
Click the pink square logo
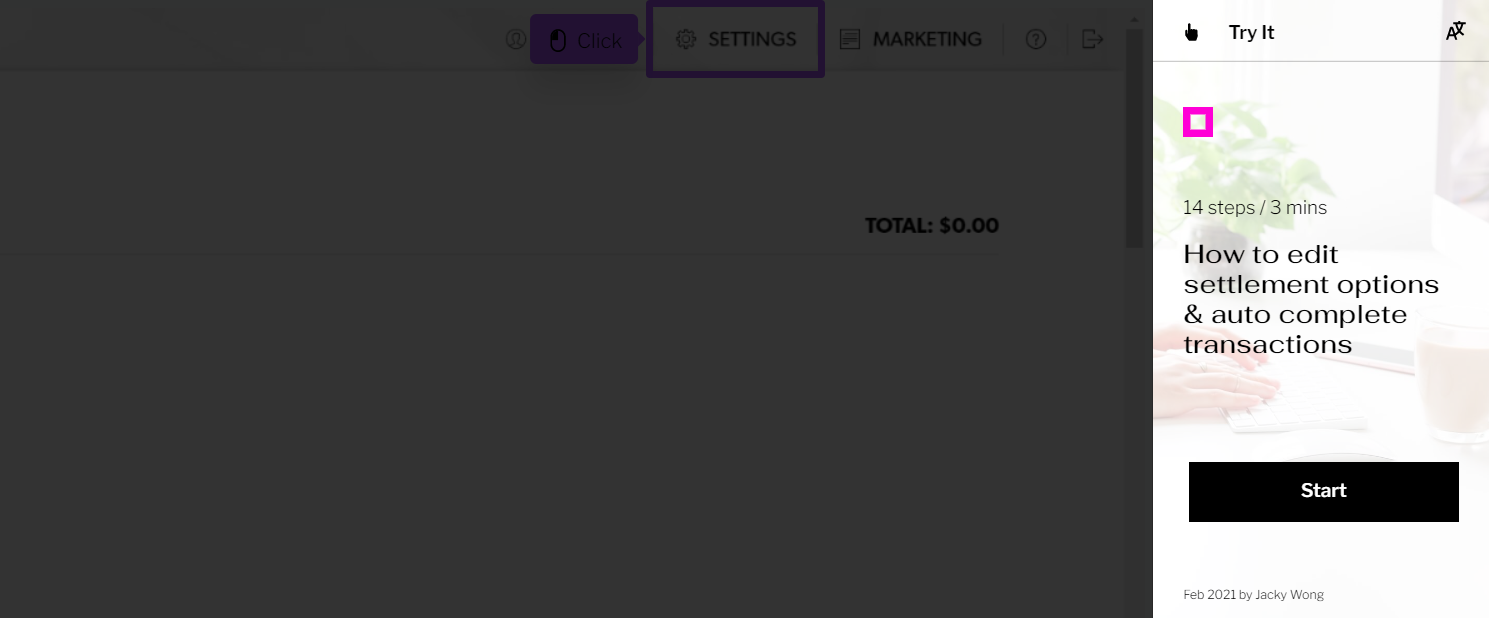[x=1198, y=122]
